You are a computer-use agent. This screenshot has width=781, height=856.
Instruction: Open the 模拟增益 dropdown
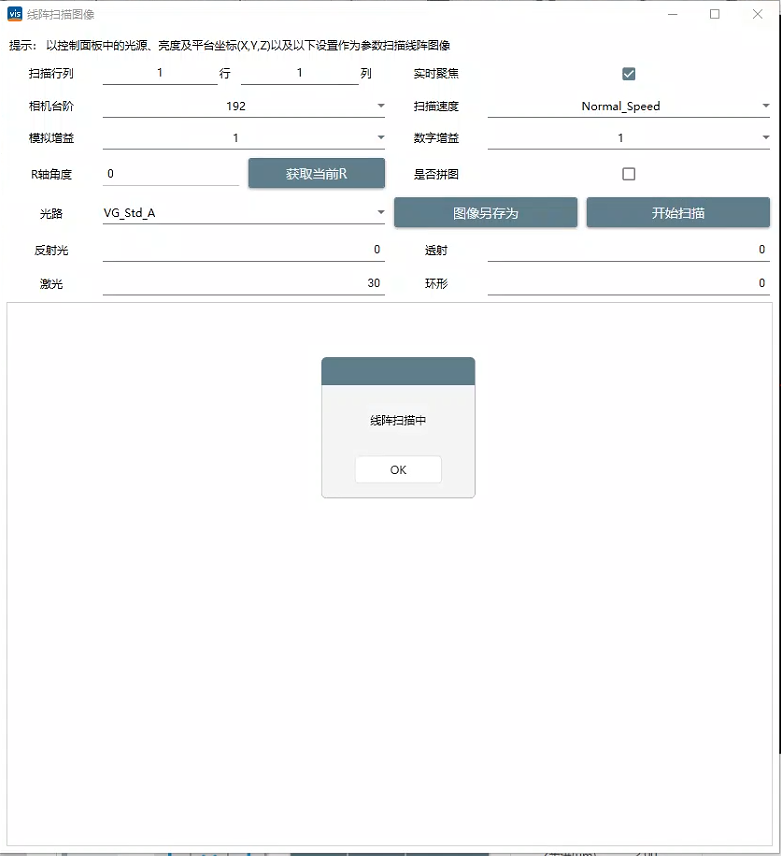point(244,138)
